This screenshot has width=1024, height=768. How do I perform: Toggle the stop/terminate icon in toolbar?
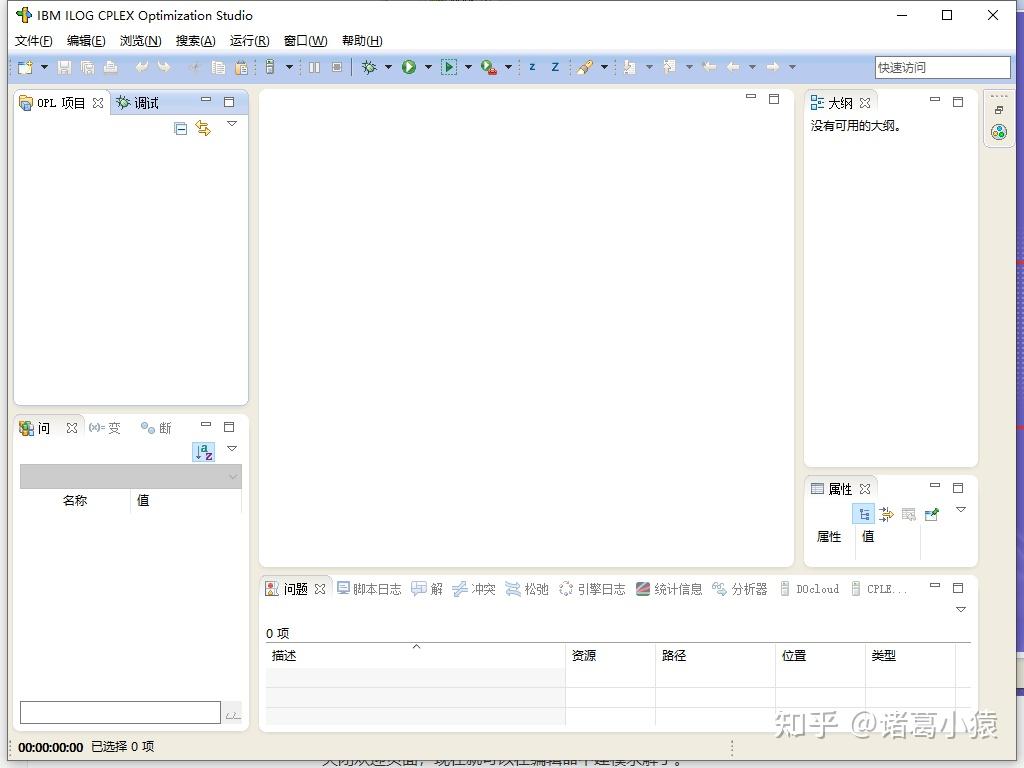(x=337, y=67)
